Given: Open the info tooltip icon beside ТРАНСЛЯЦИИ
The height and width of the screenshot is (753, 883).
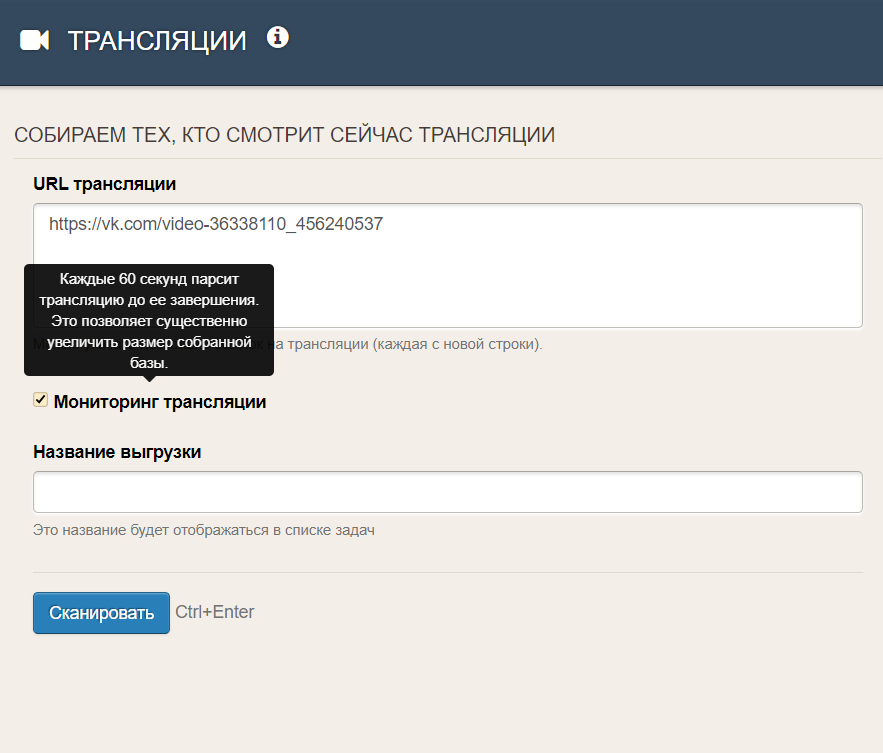Looking at the screenshot, I should point(277,36).
